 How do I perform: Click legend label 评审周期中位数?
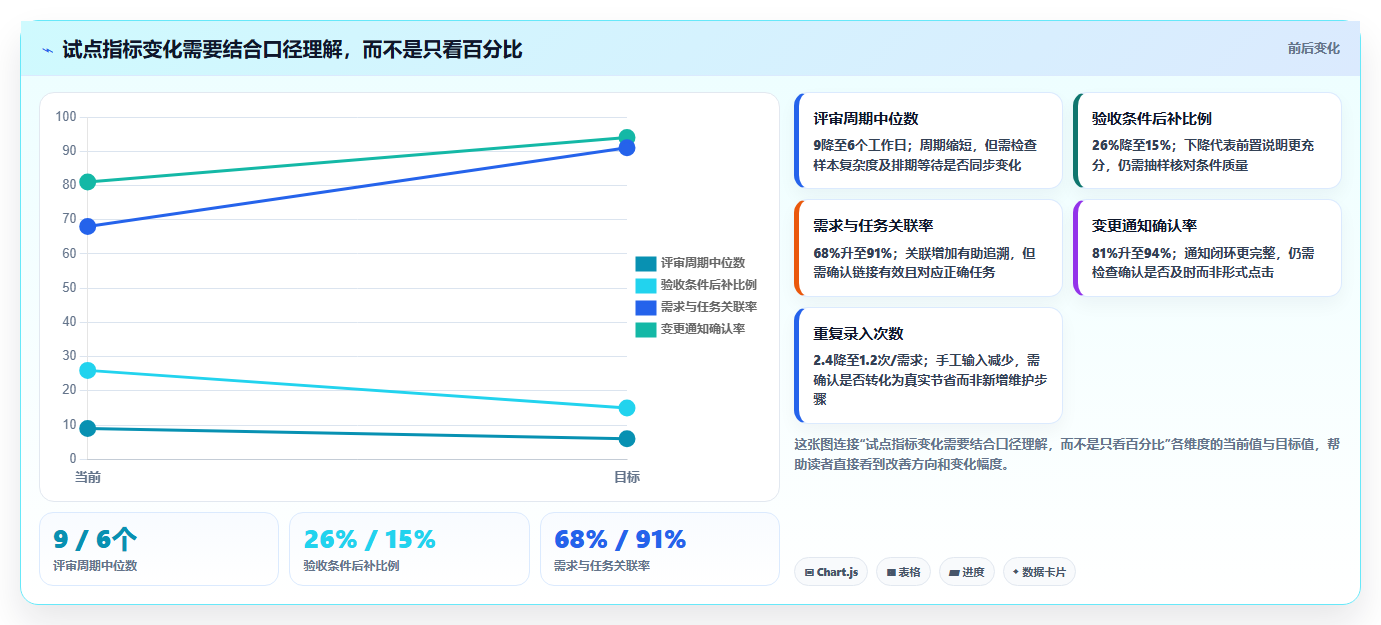703,263
